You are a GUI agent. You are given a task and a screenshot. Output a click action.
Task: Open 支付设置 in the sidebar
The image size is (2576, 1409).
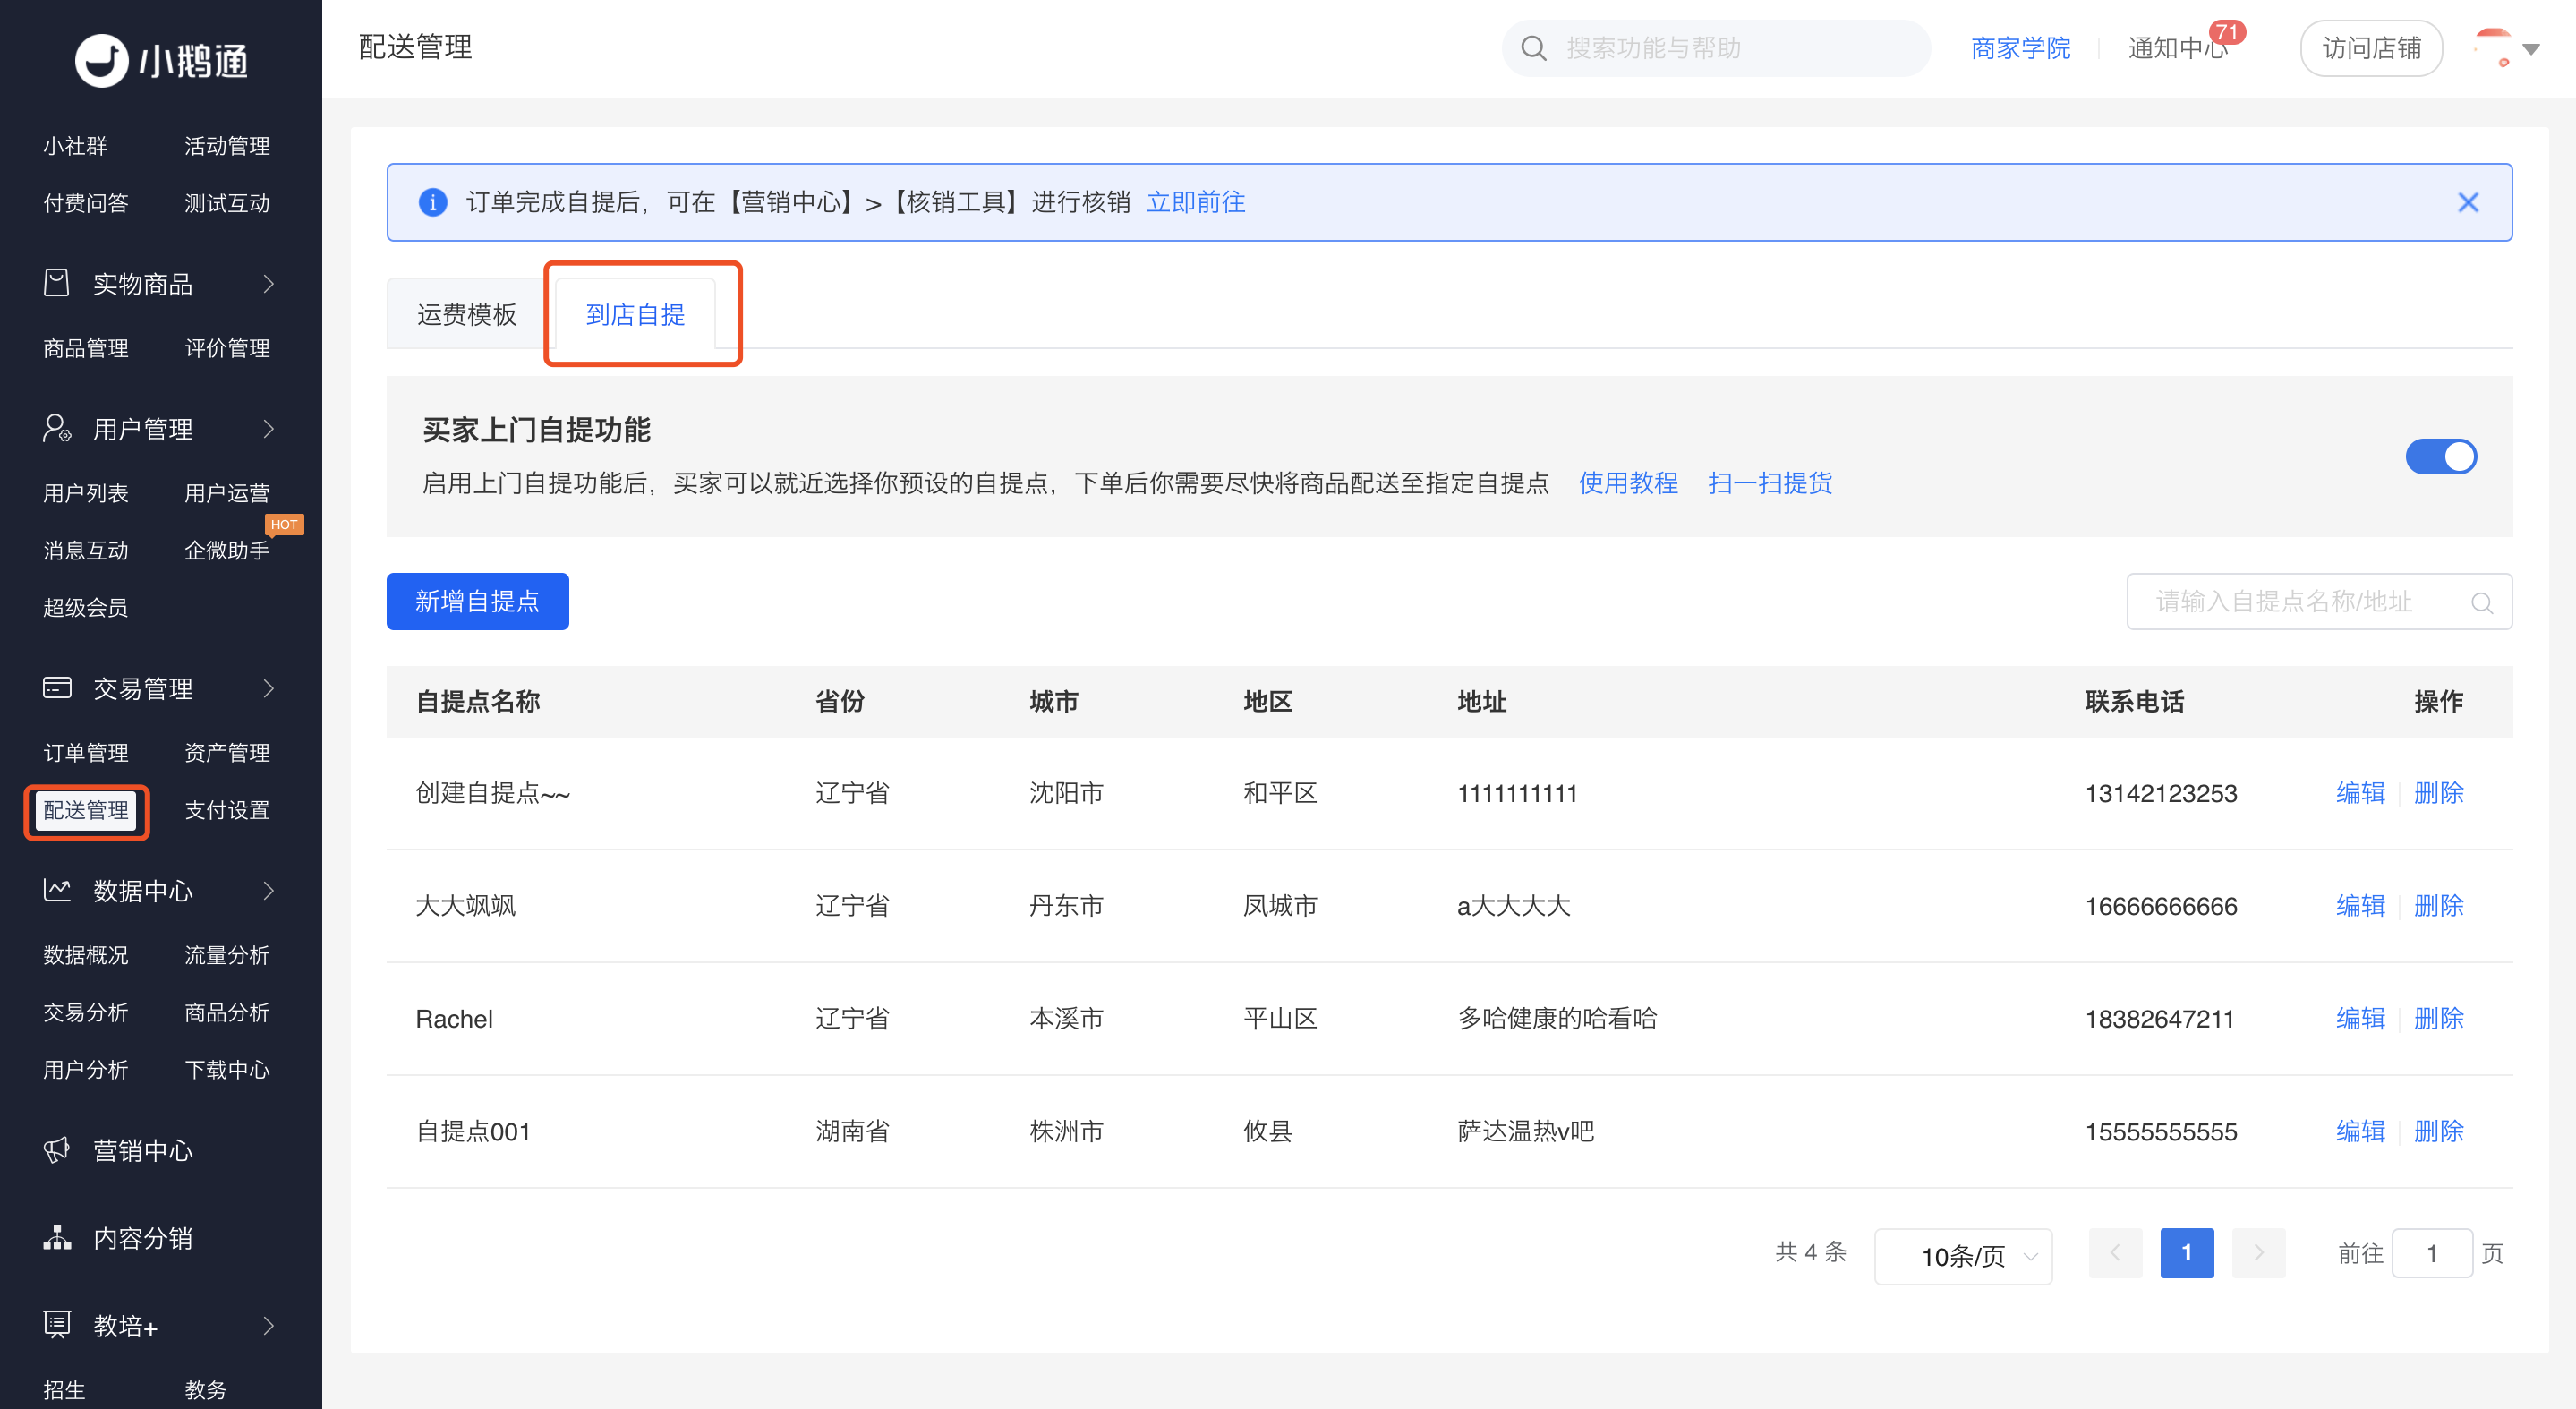[227, 810]
